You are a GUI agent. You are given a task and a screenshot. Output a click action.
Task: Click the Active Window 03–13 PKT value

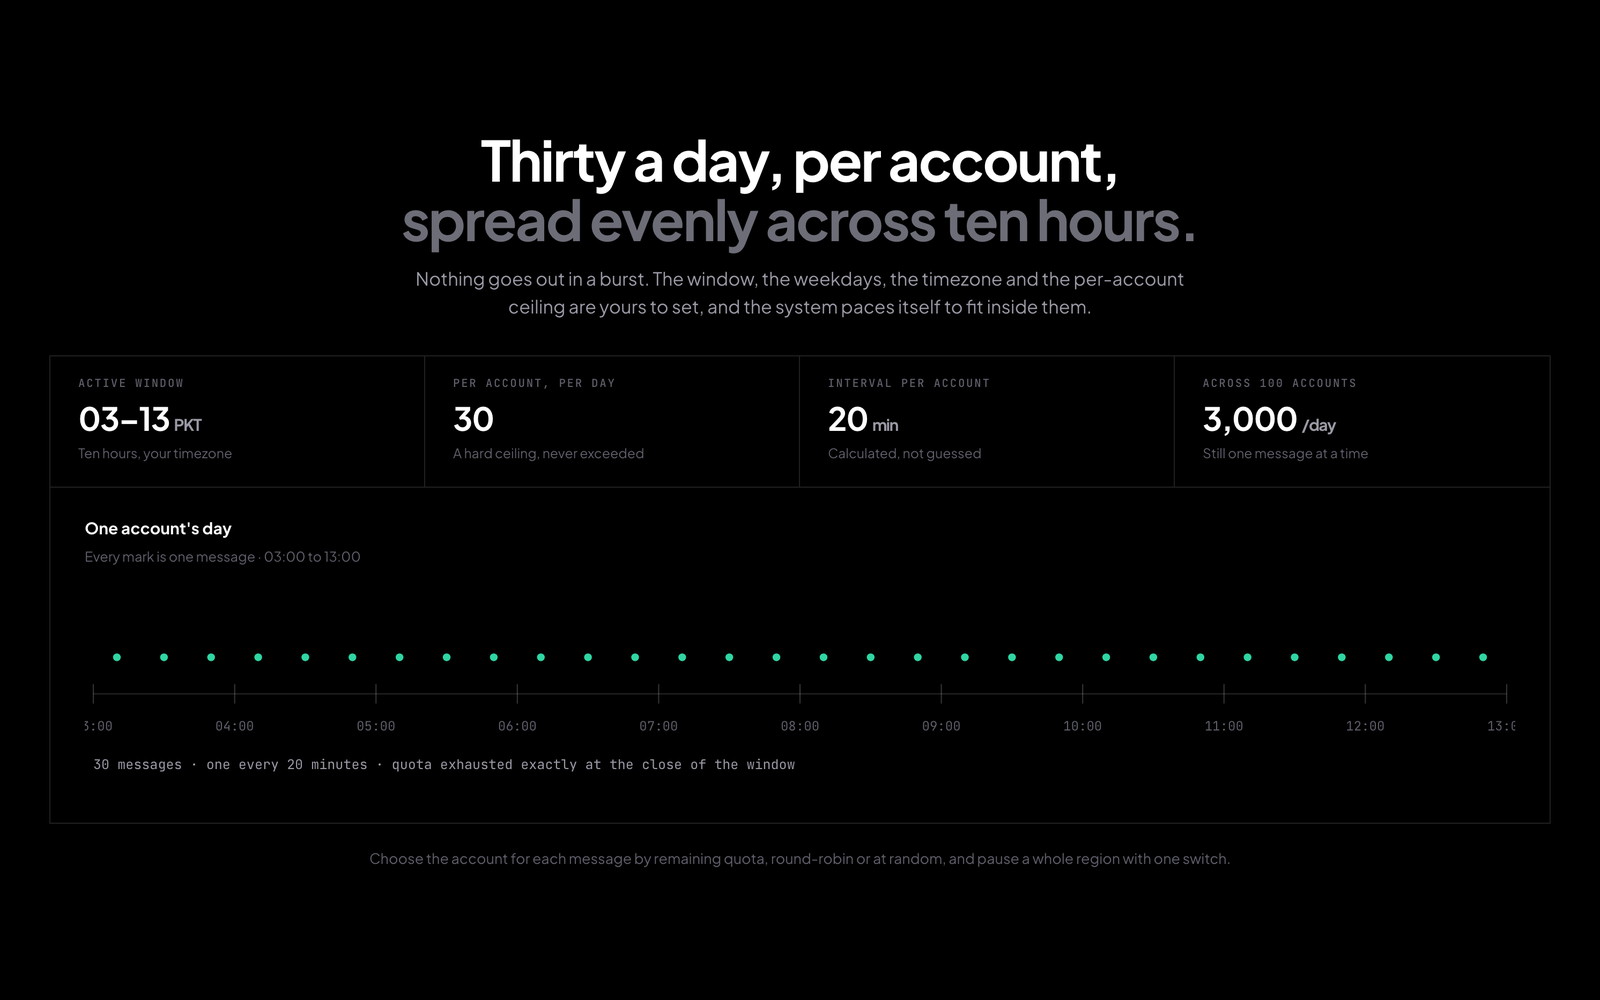point(140,420)
